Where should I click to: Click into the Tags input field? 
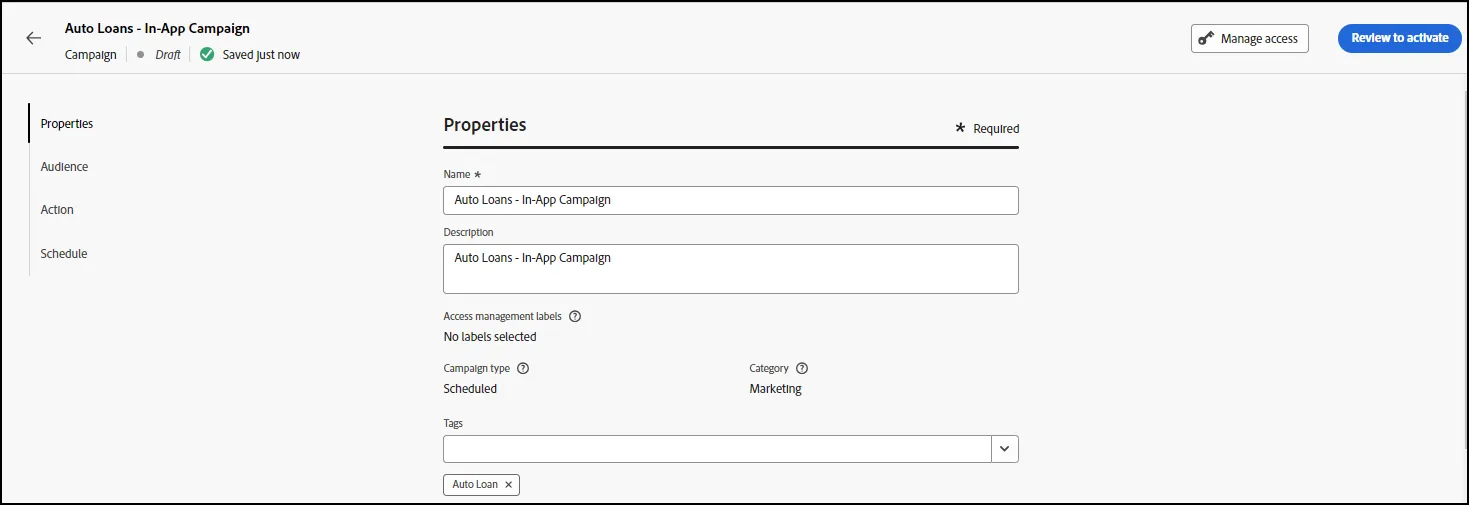[x=717, y=449]
